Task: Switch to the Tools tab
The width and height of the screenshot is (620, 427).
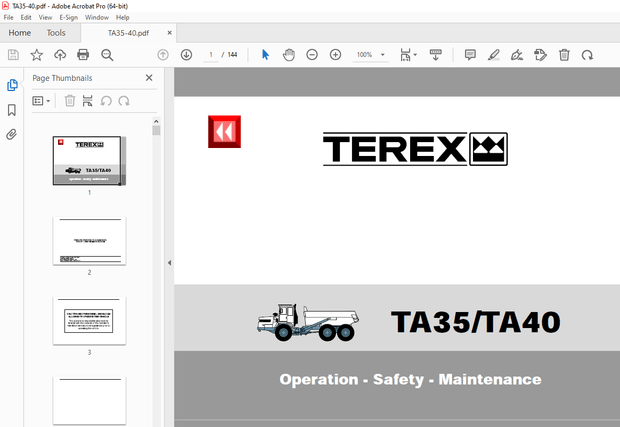Action: [x=56, y=33]
